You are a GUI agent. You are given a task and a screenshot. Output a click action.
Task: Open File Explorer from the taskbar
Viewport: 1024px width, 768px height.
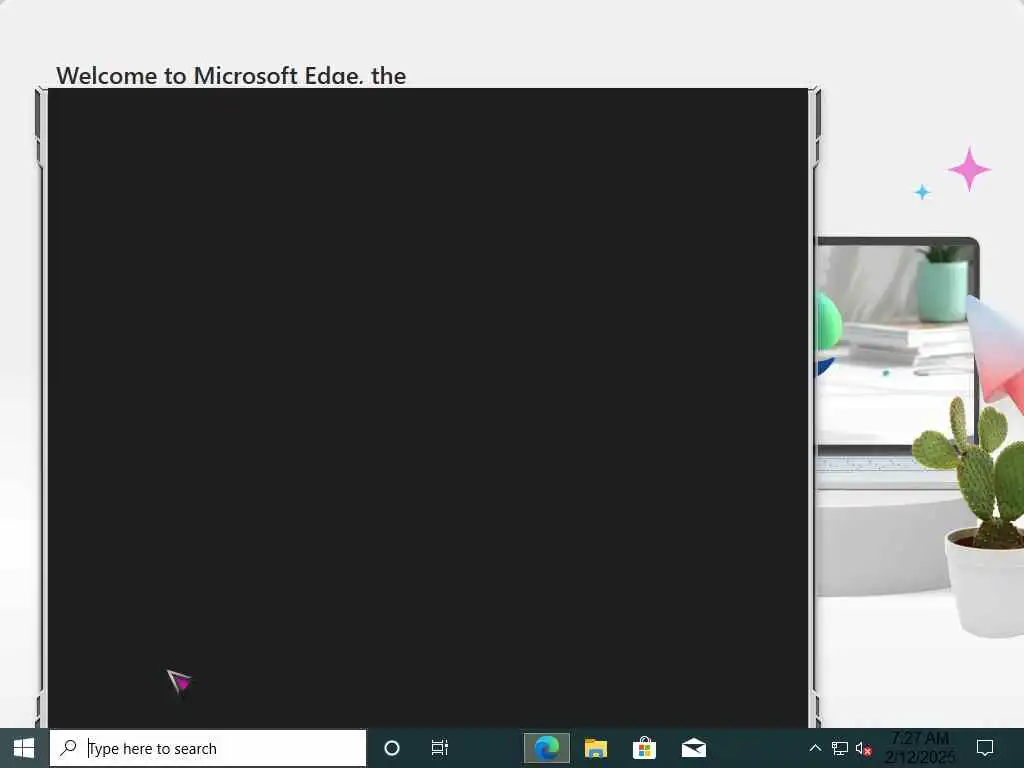[596, 748]
